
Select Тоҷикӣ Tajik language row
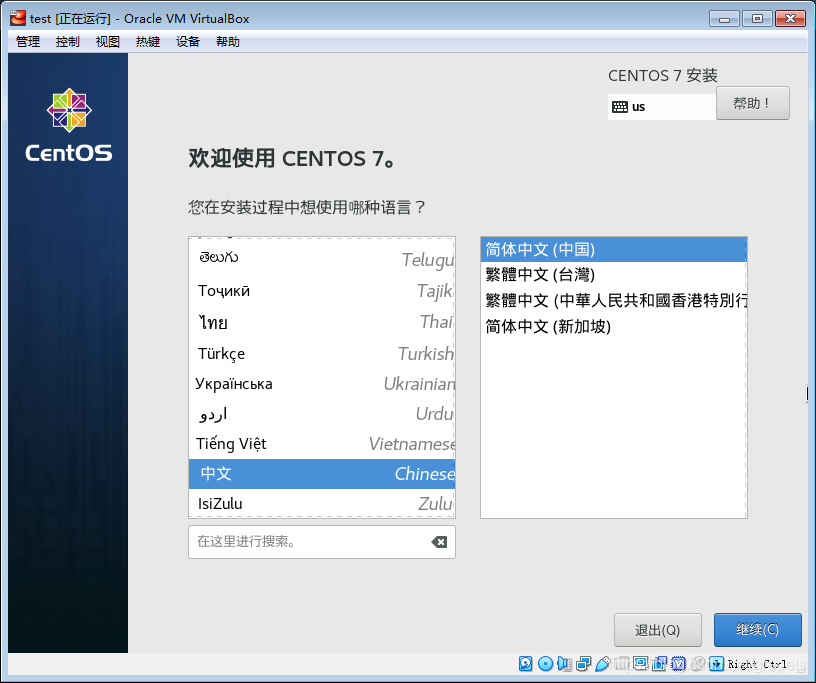click(322, 290)
